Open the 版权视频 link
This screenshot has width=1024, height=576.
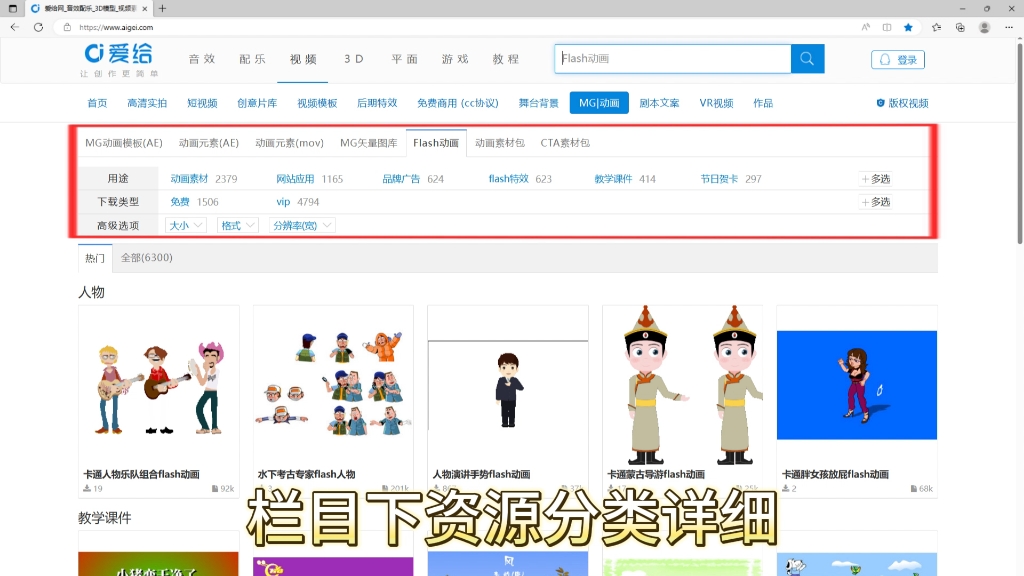click(x=903, y=103)
